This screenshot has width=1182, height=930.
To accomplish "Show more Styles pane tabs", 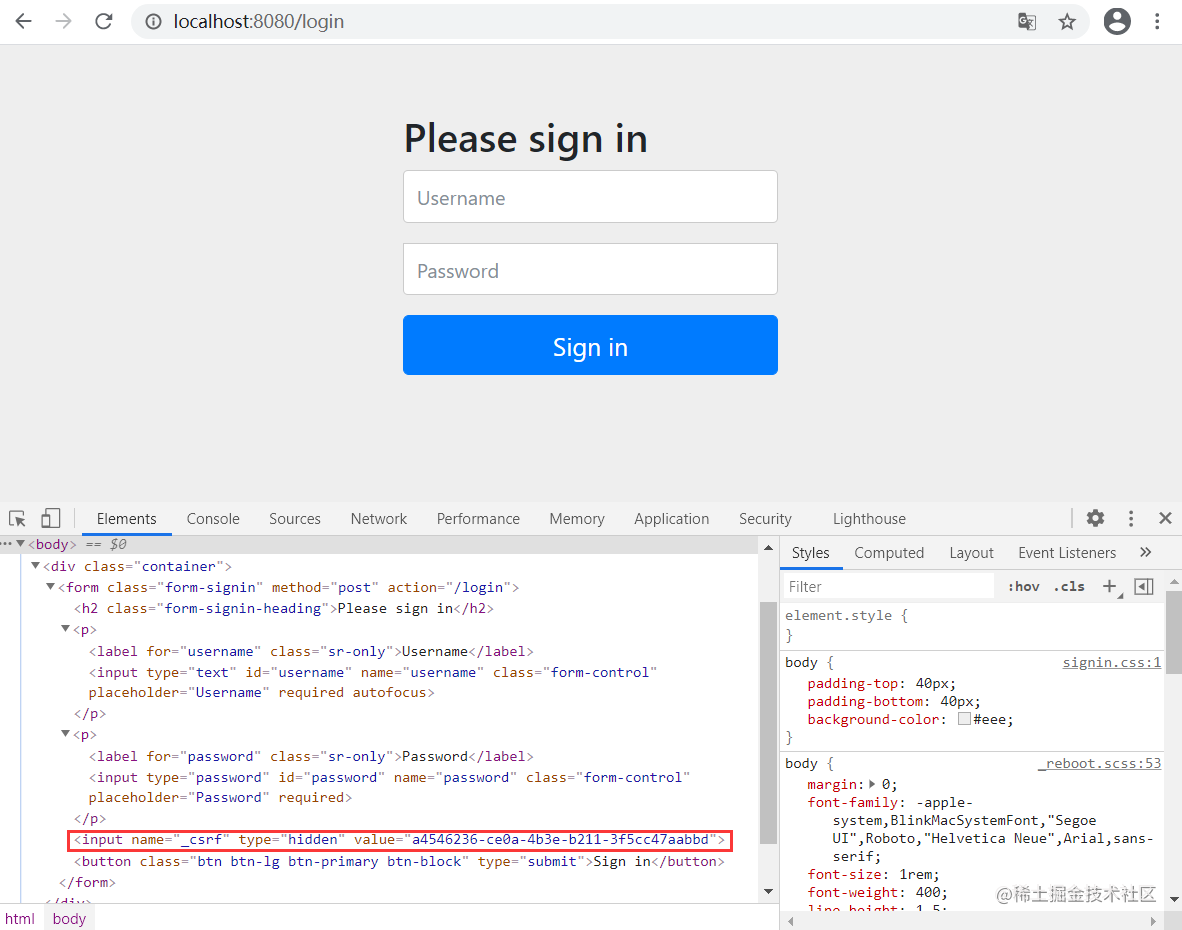I will [x=1146, y=552].
